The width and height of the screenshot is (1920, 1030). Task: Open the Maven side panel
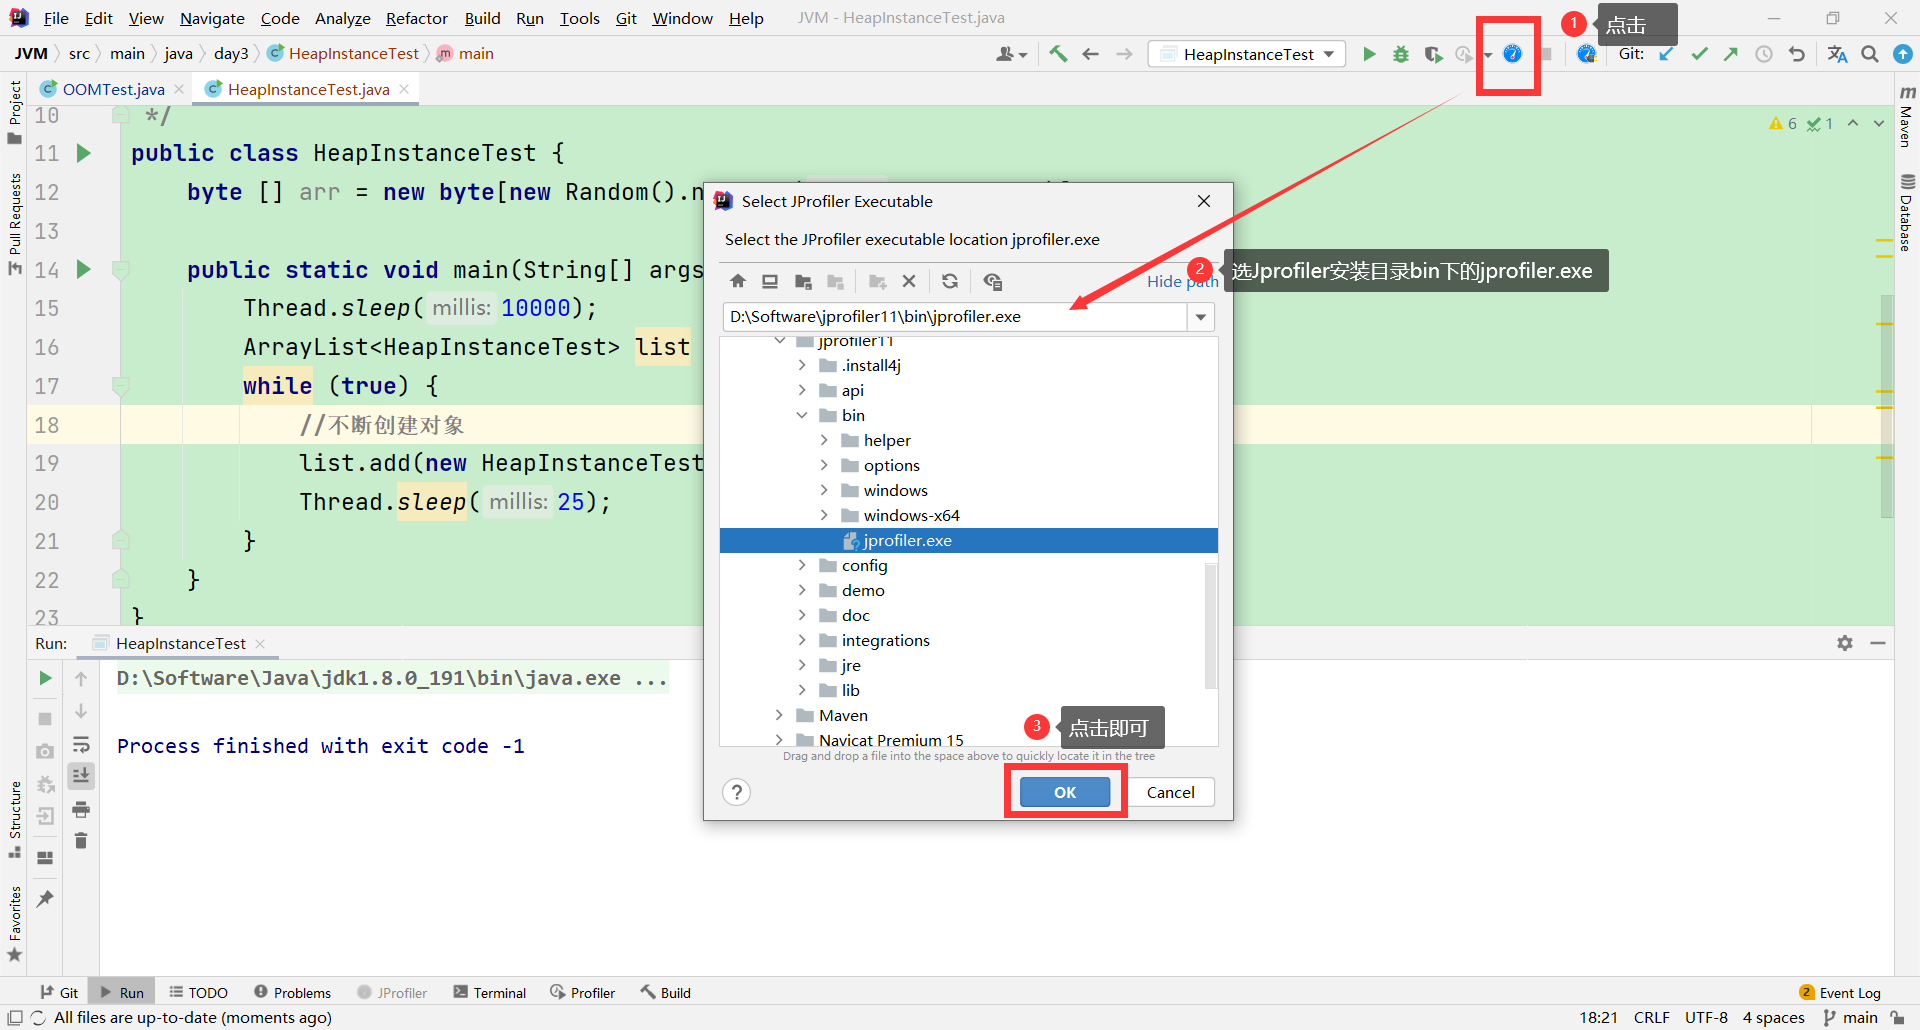pos(1907,117)
